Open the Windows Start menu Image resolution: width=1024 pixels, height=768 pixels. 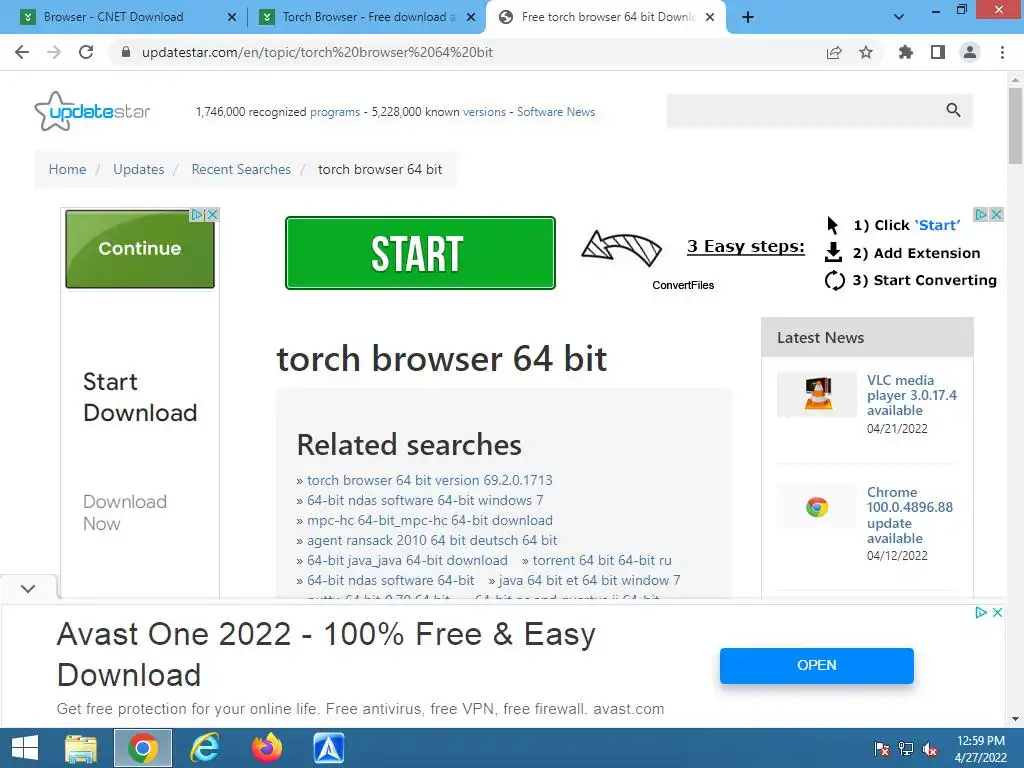click(x=25, y=748)
